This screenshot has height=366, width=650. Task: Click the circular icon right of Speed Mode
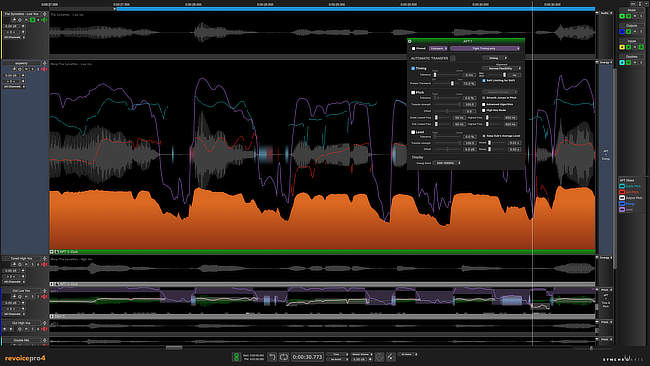[x=379, y=357]
